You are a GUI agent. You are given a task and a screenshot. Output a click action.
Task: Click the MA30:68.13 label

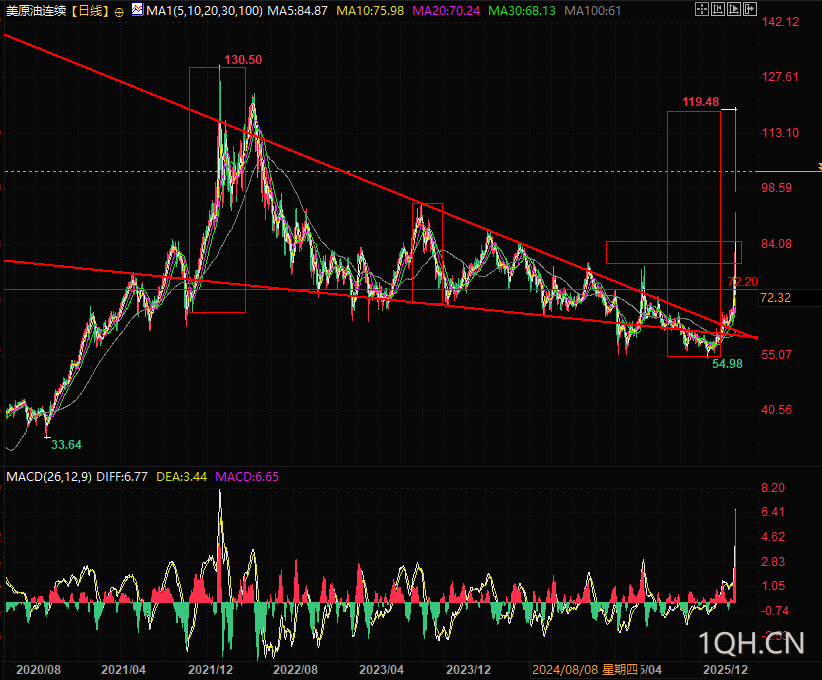(522, 10)
